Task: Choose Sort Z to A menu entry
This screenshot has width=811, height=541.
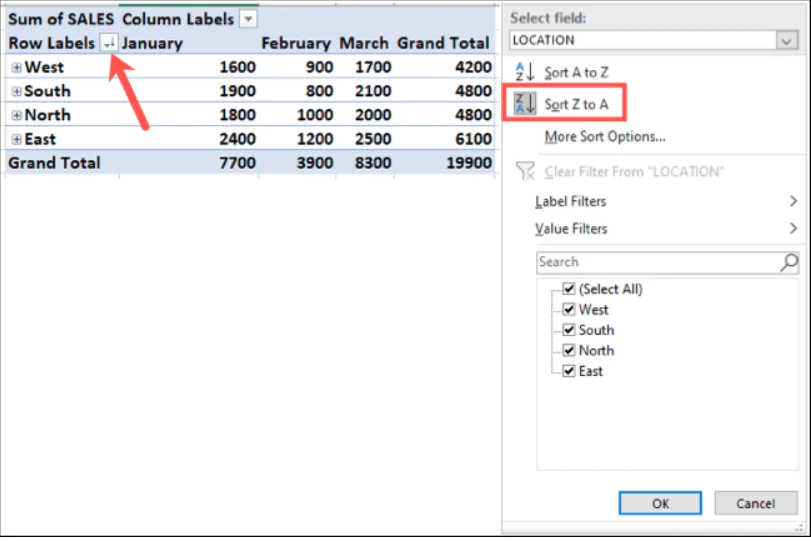Action: click(x=576, y=104)
